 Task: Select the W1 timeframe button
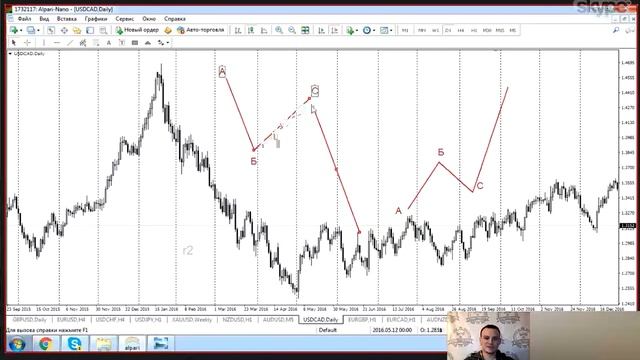436,31
